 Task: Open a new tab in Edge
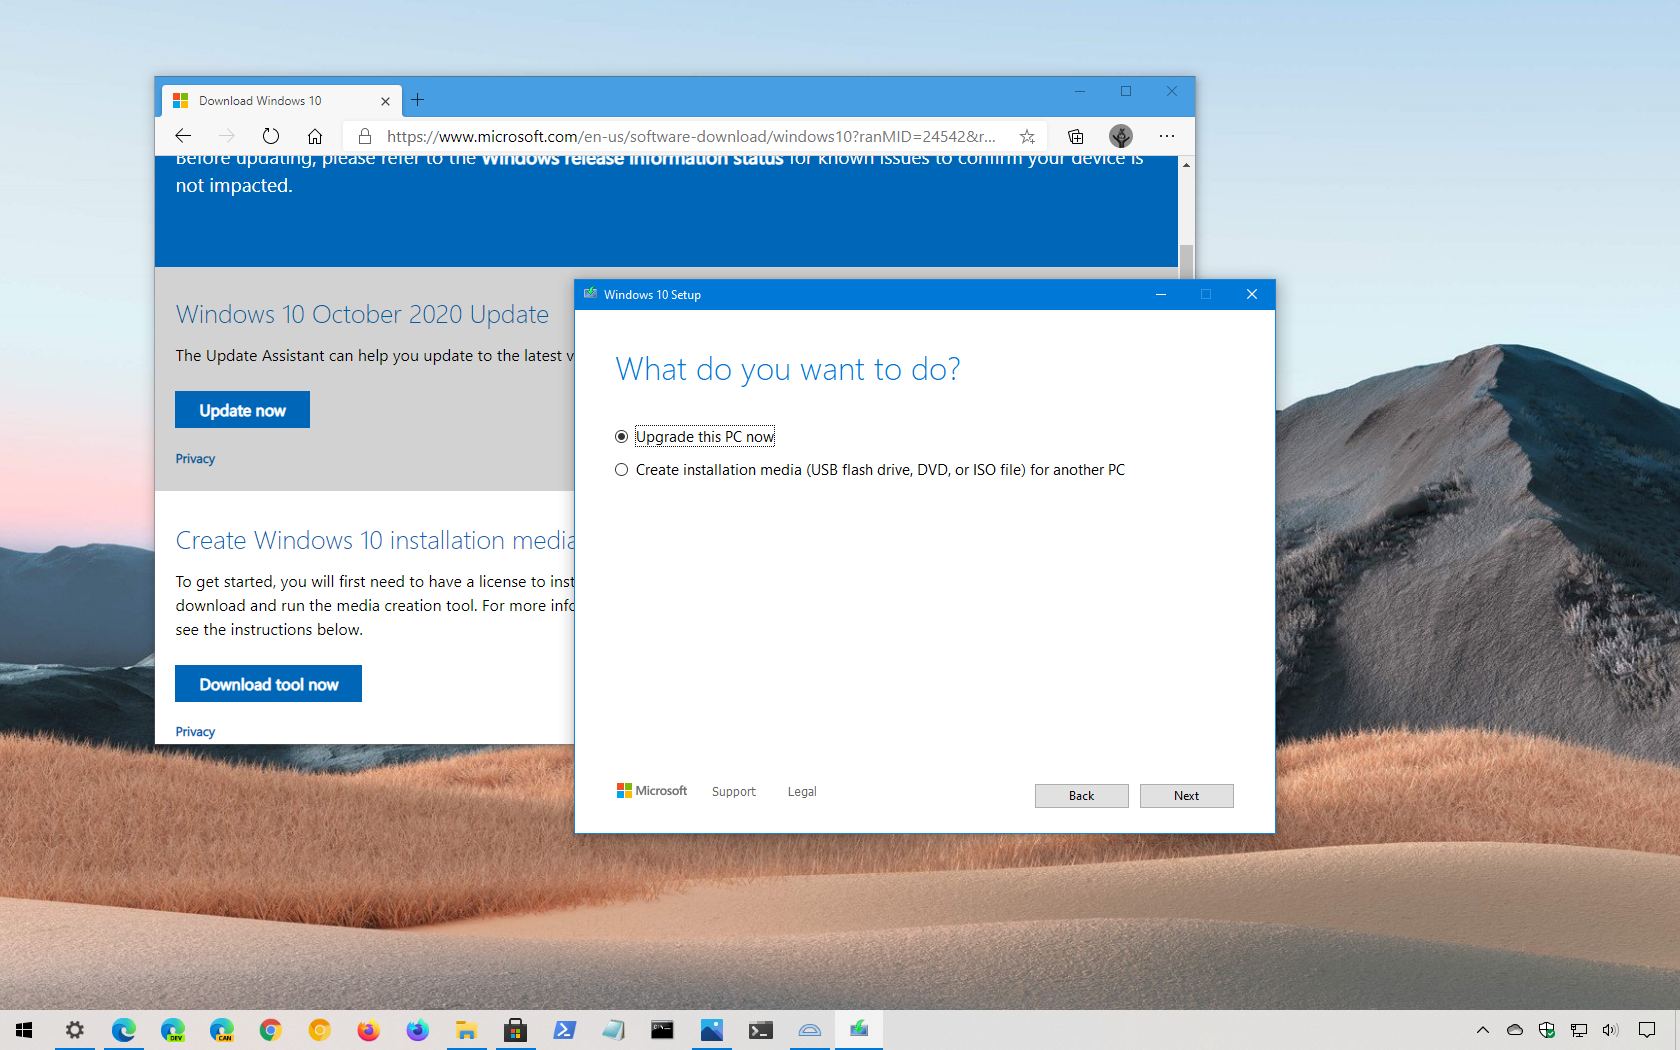pos(417,100)
